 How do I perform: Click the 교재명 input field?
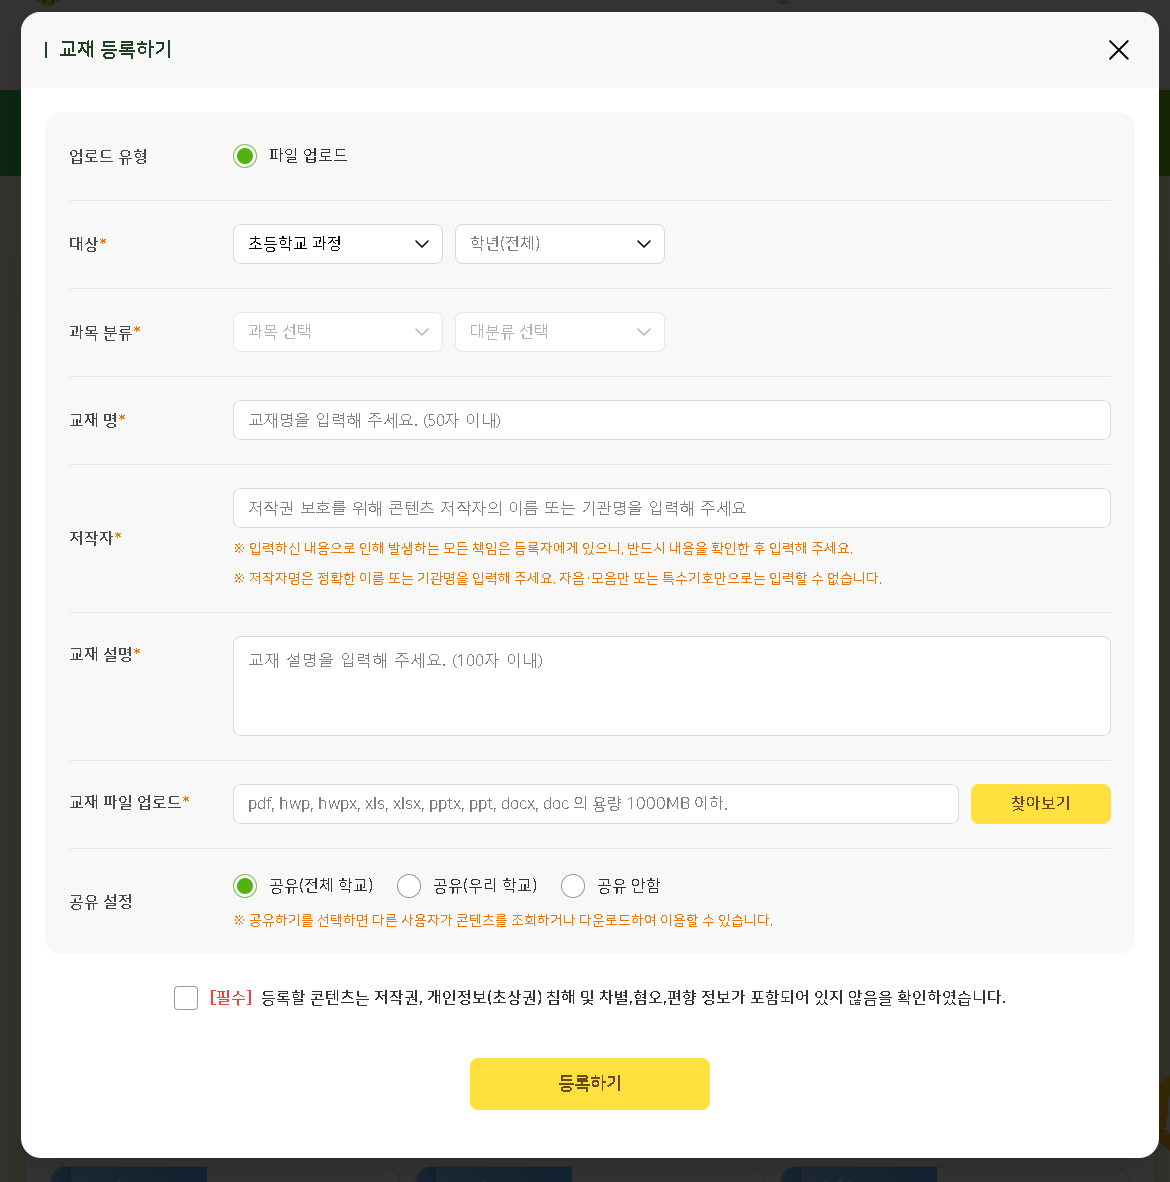(671, 420)
